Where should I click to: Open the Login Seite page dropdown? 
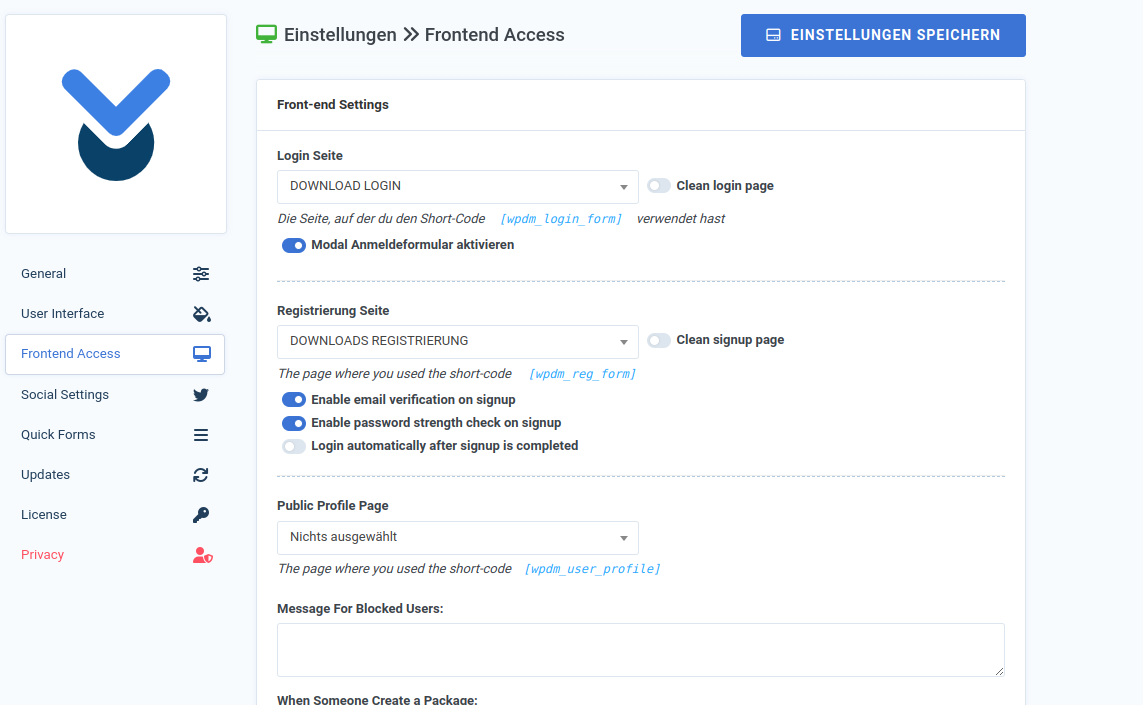pos(457,187)
